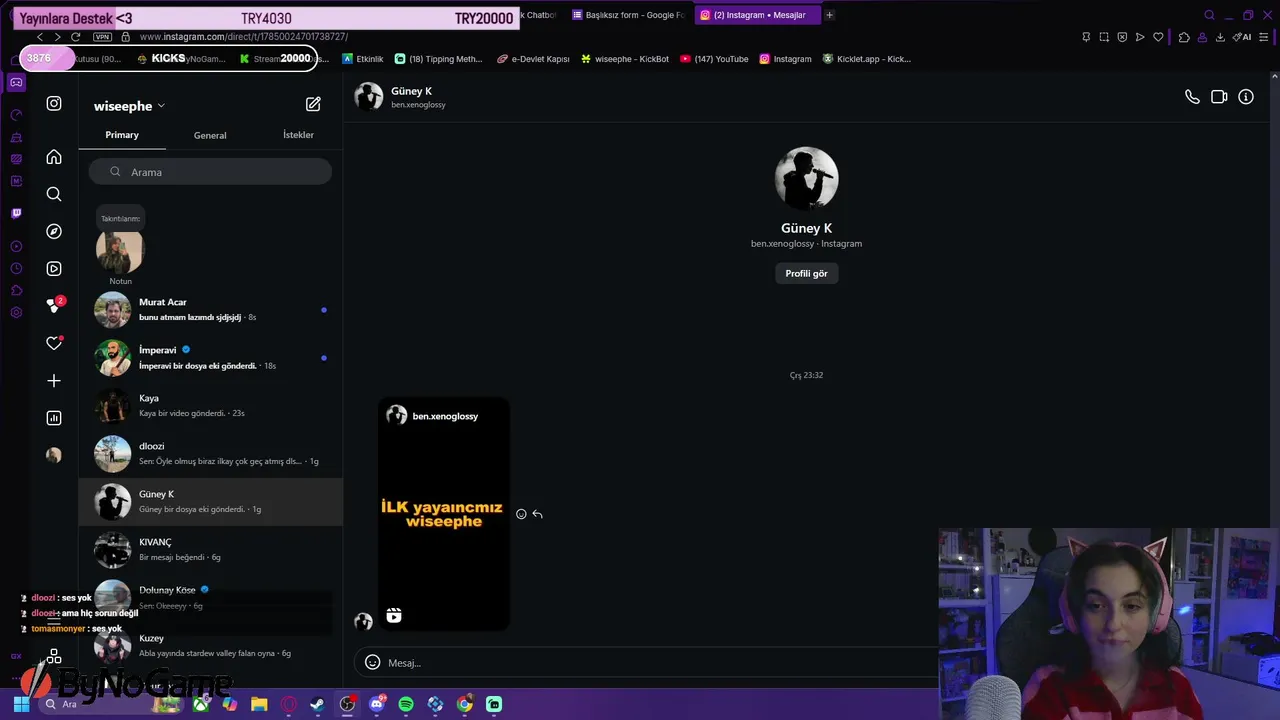Open the Murat Acar conversation
This screenshot has width=1280, height=720.
[210, 309]
